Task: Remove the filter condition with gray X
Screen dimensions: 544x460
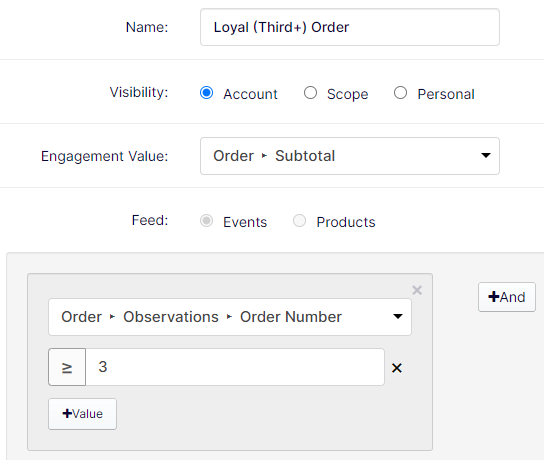Action: click(x=417, y=290)
